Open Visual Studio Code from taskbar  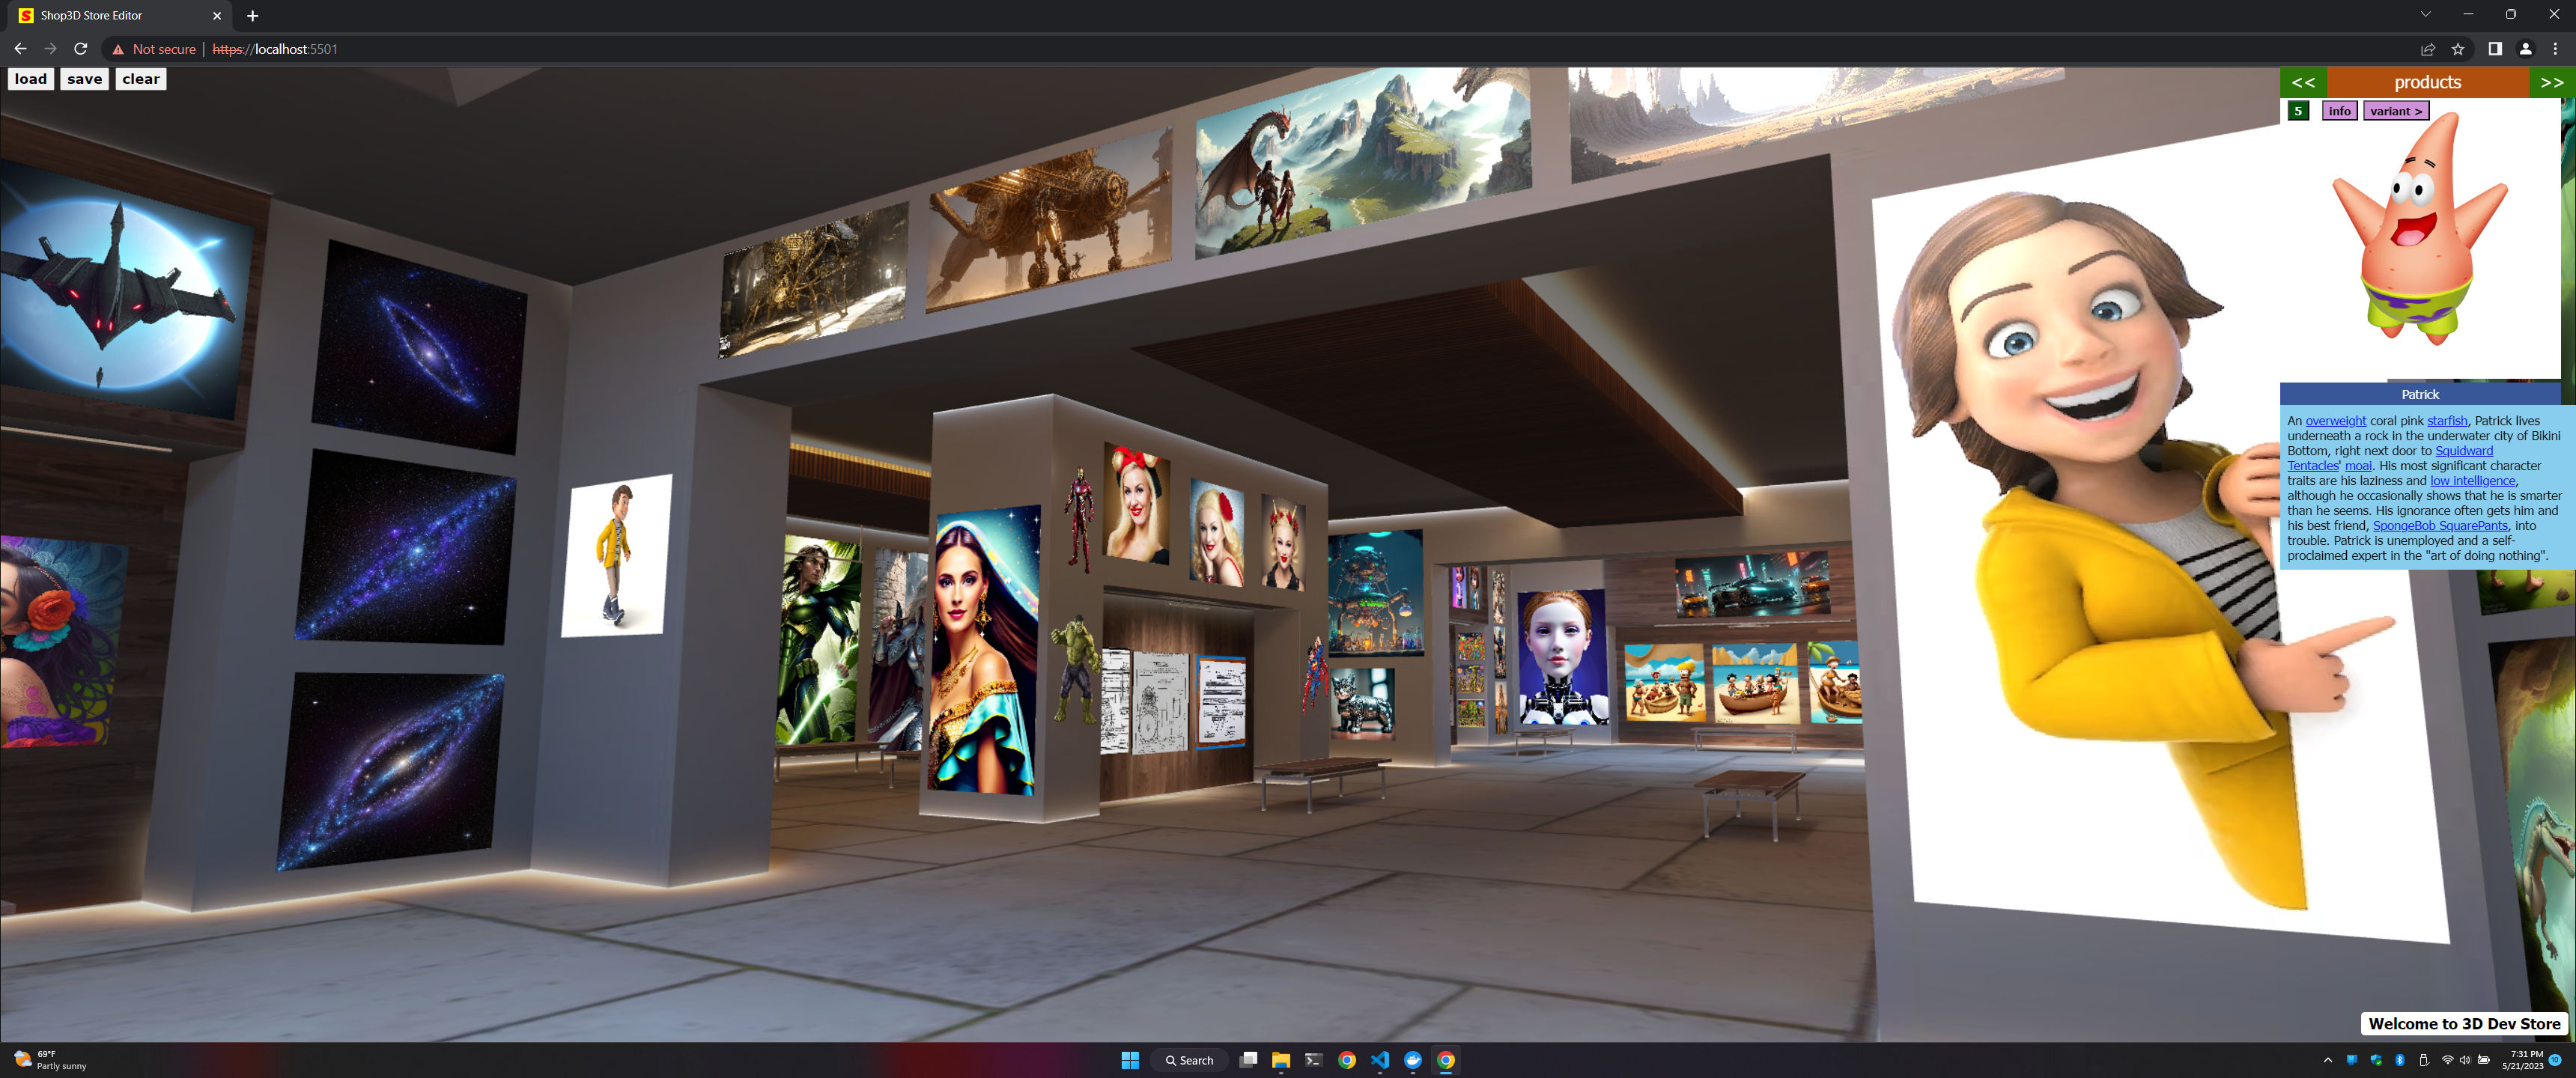[1380, 1060]
